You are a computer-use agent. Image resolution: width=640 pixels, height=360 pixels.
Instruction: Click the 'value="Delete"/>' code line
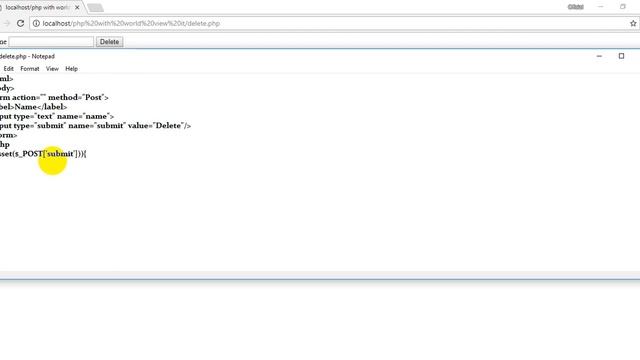click(x=96, y=126)
